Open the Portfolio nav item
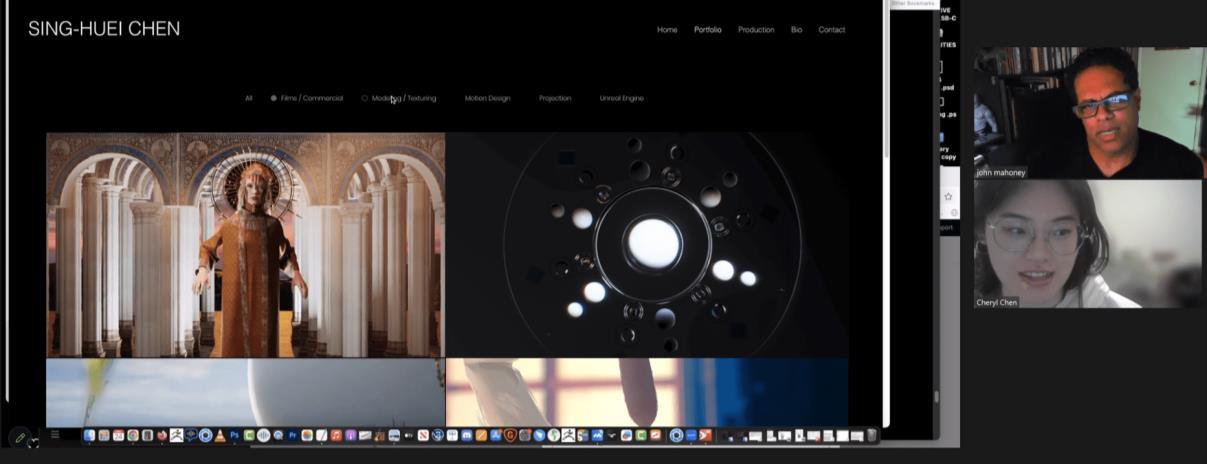The image size is (1207, 464). point(708,29)
